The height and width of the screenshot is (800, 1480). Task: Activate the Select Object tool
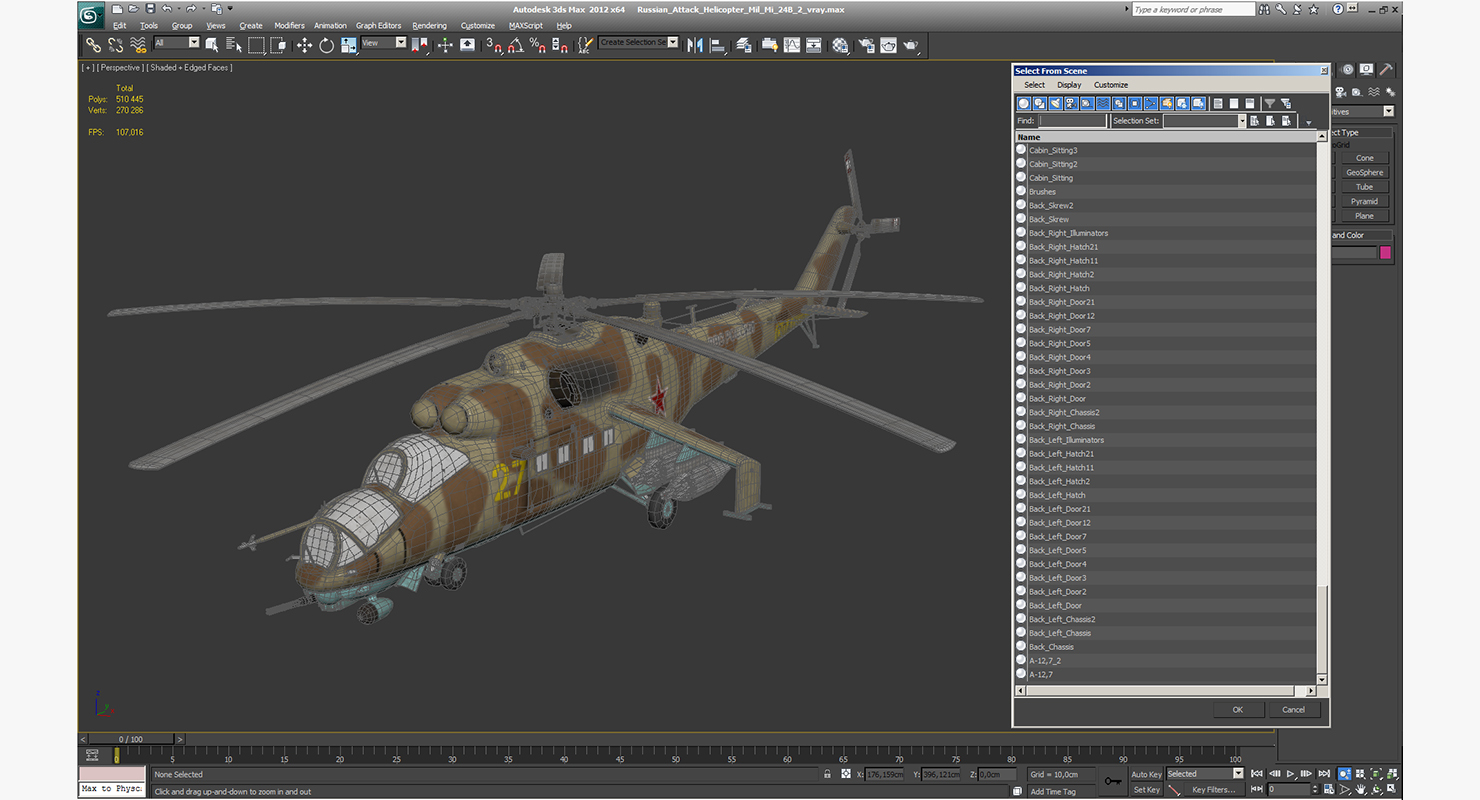(x=212, y=45)
